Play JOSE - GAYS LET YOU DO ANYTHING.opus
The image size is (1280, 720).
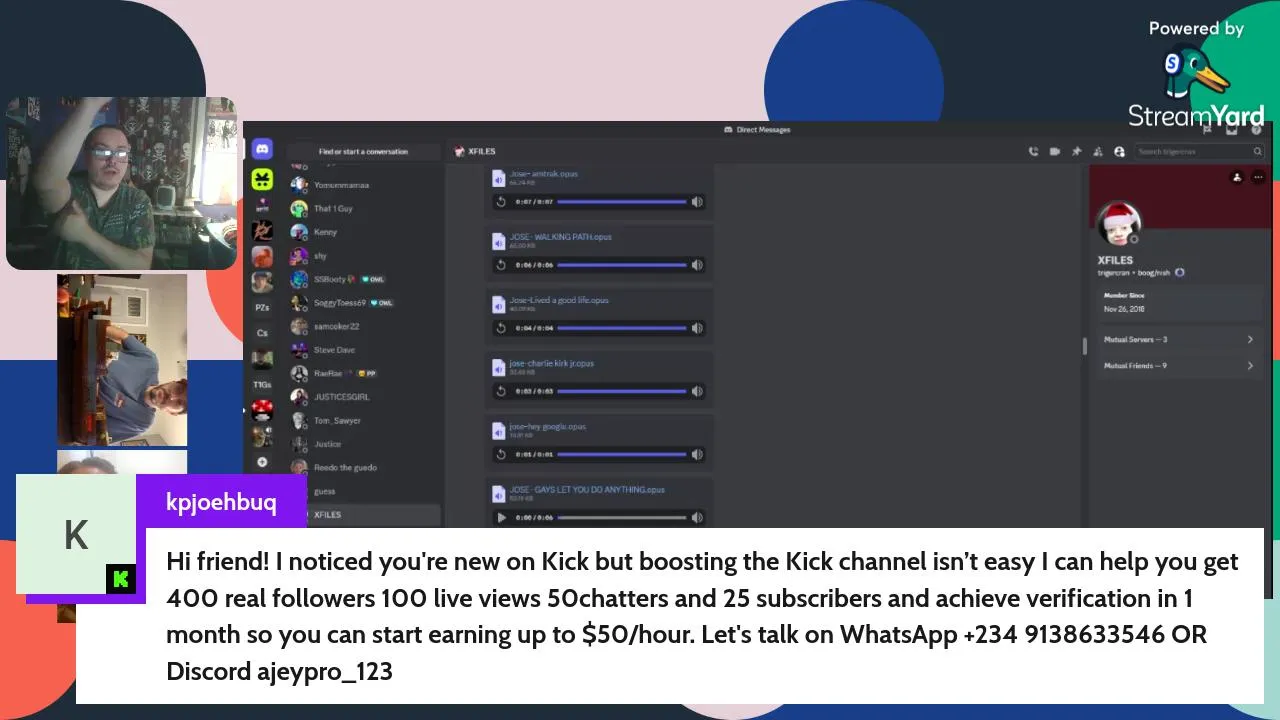point(501,518)
